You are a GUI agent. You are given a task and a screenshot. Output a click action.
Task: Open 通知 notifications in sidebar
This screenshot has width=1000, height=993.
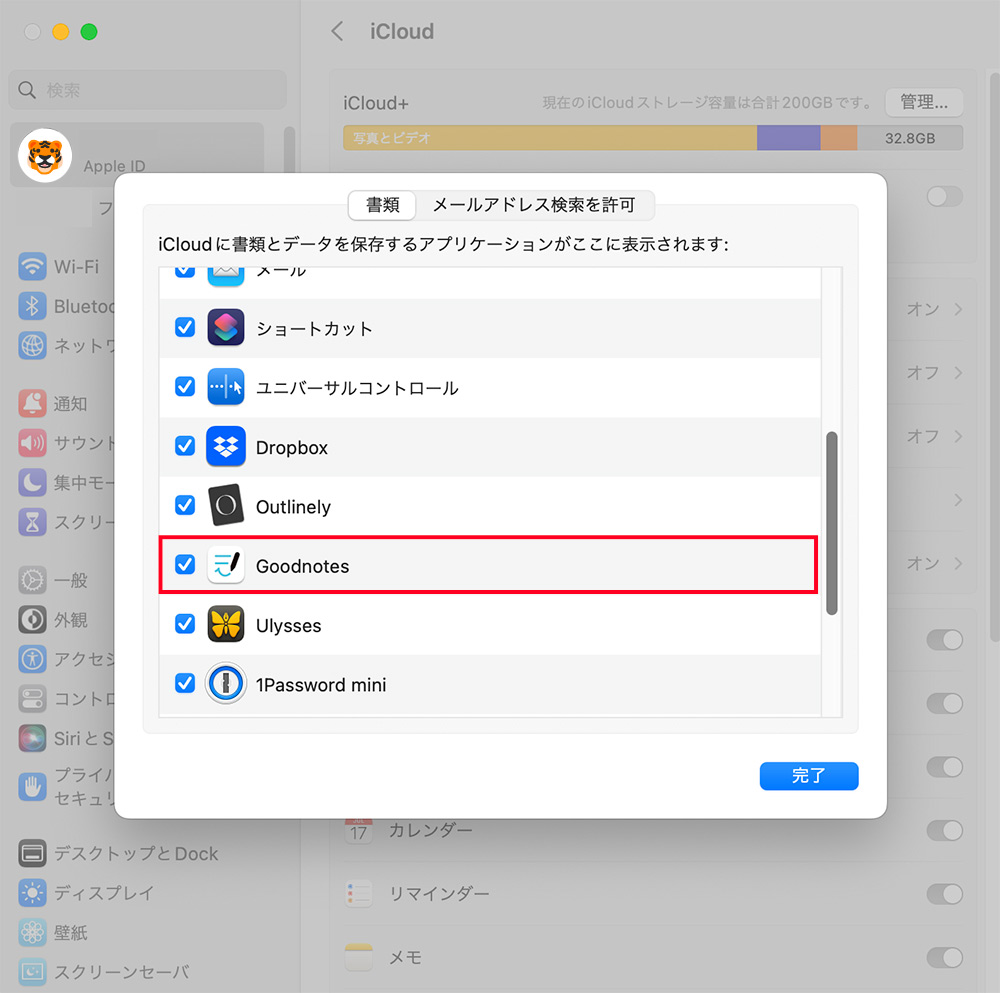pos(54,404)
